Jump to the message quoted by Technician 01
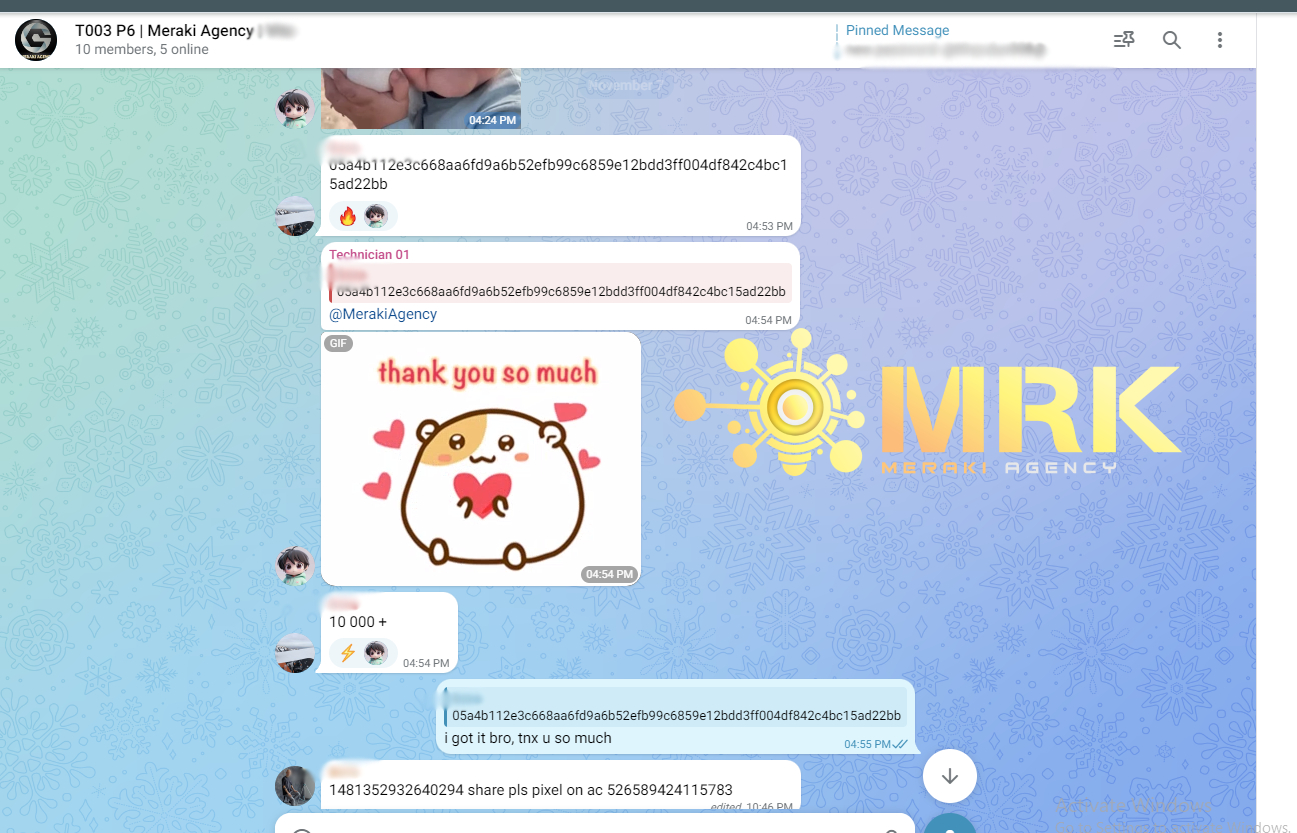 (560, 283)
